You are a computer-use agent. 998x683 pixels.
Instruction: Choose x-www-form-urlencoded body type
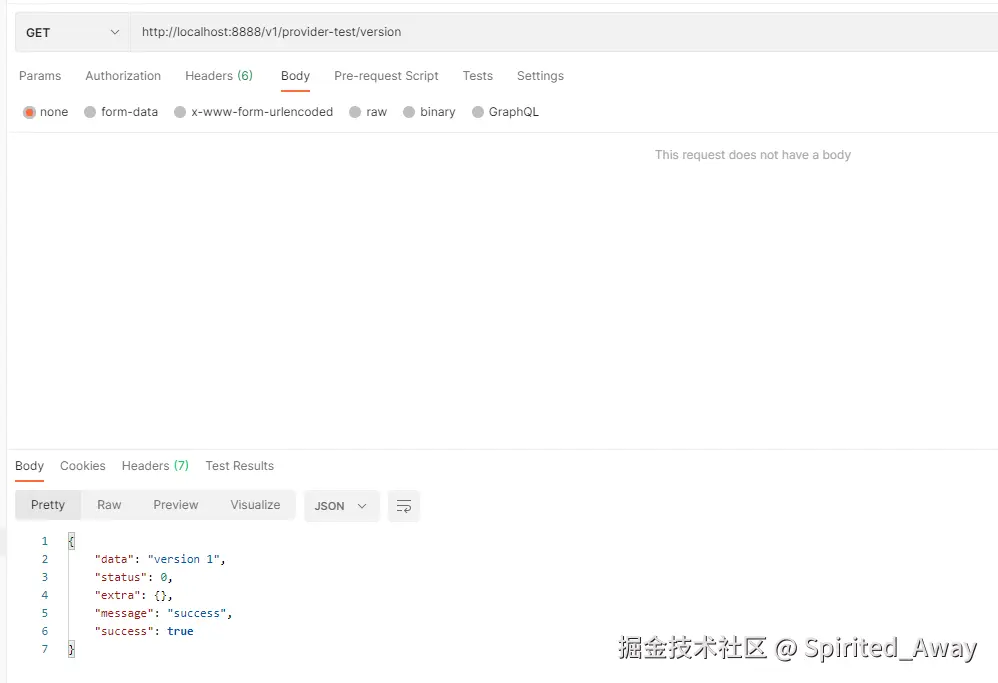[180, 112]
